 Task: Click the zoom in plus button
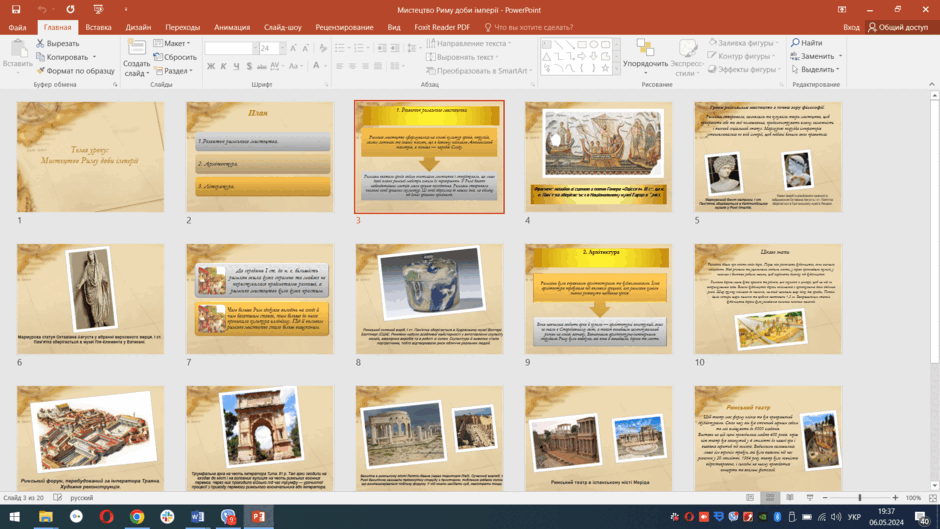point(895,498)
